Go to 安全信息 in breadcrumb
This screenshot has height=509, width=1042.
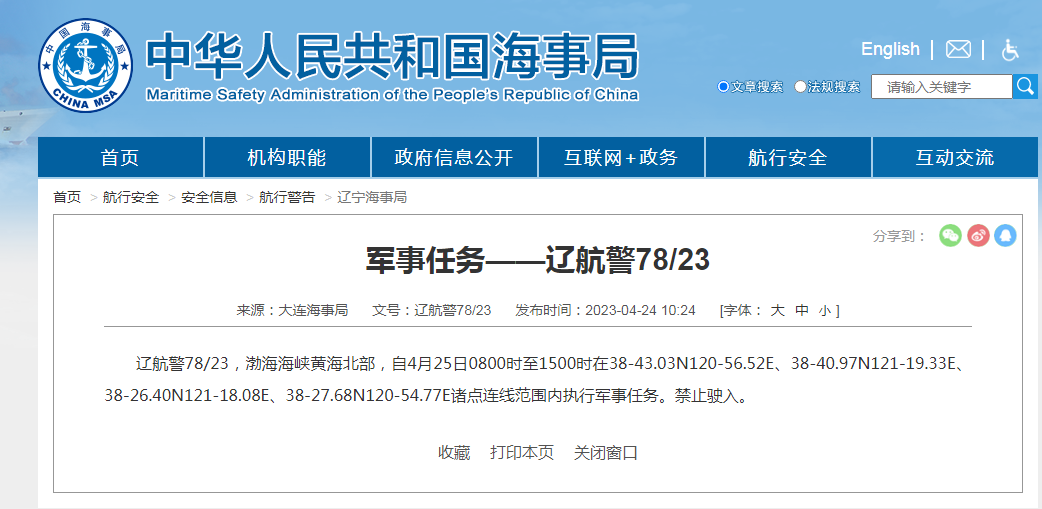click(209, 197)
